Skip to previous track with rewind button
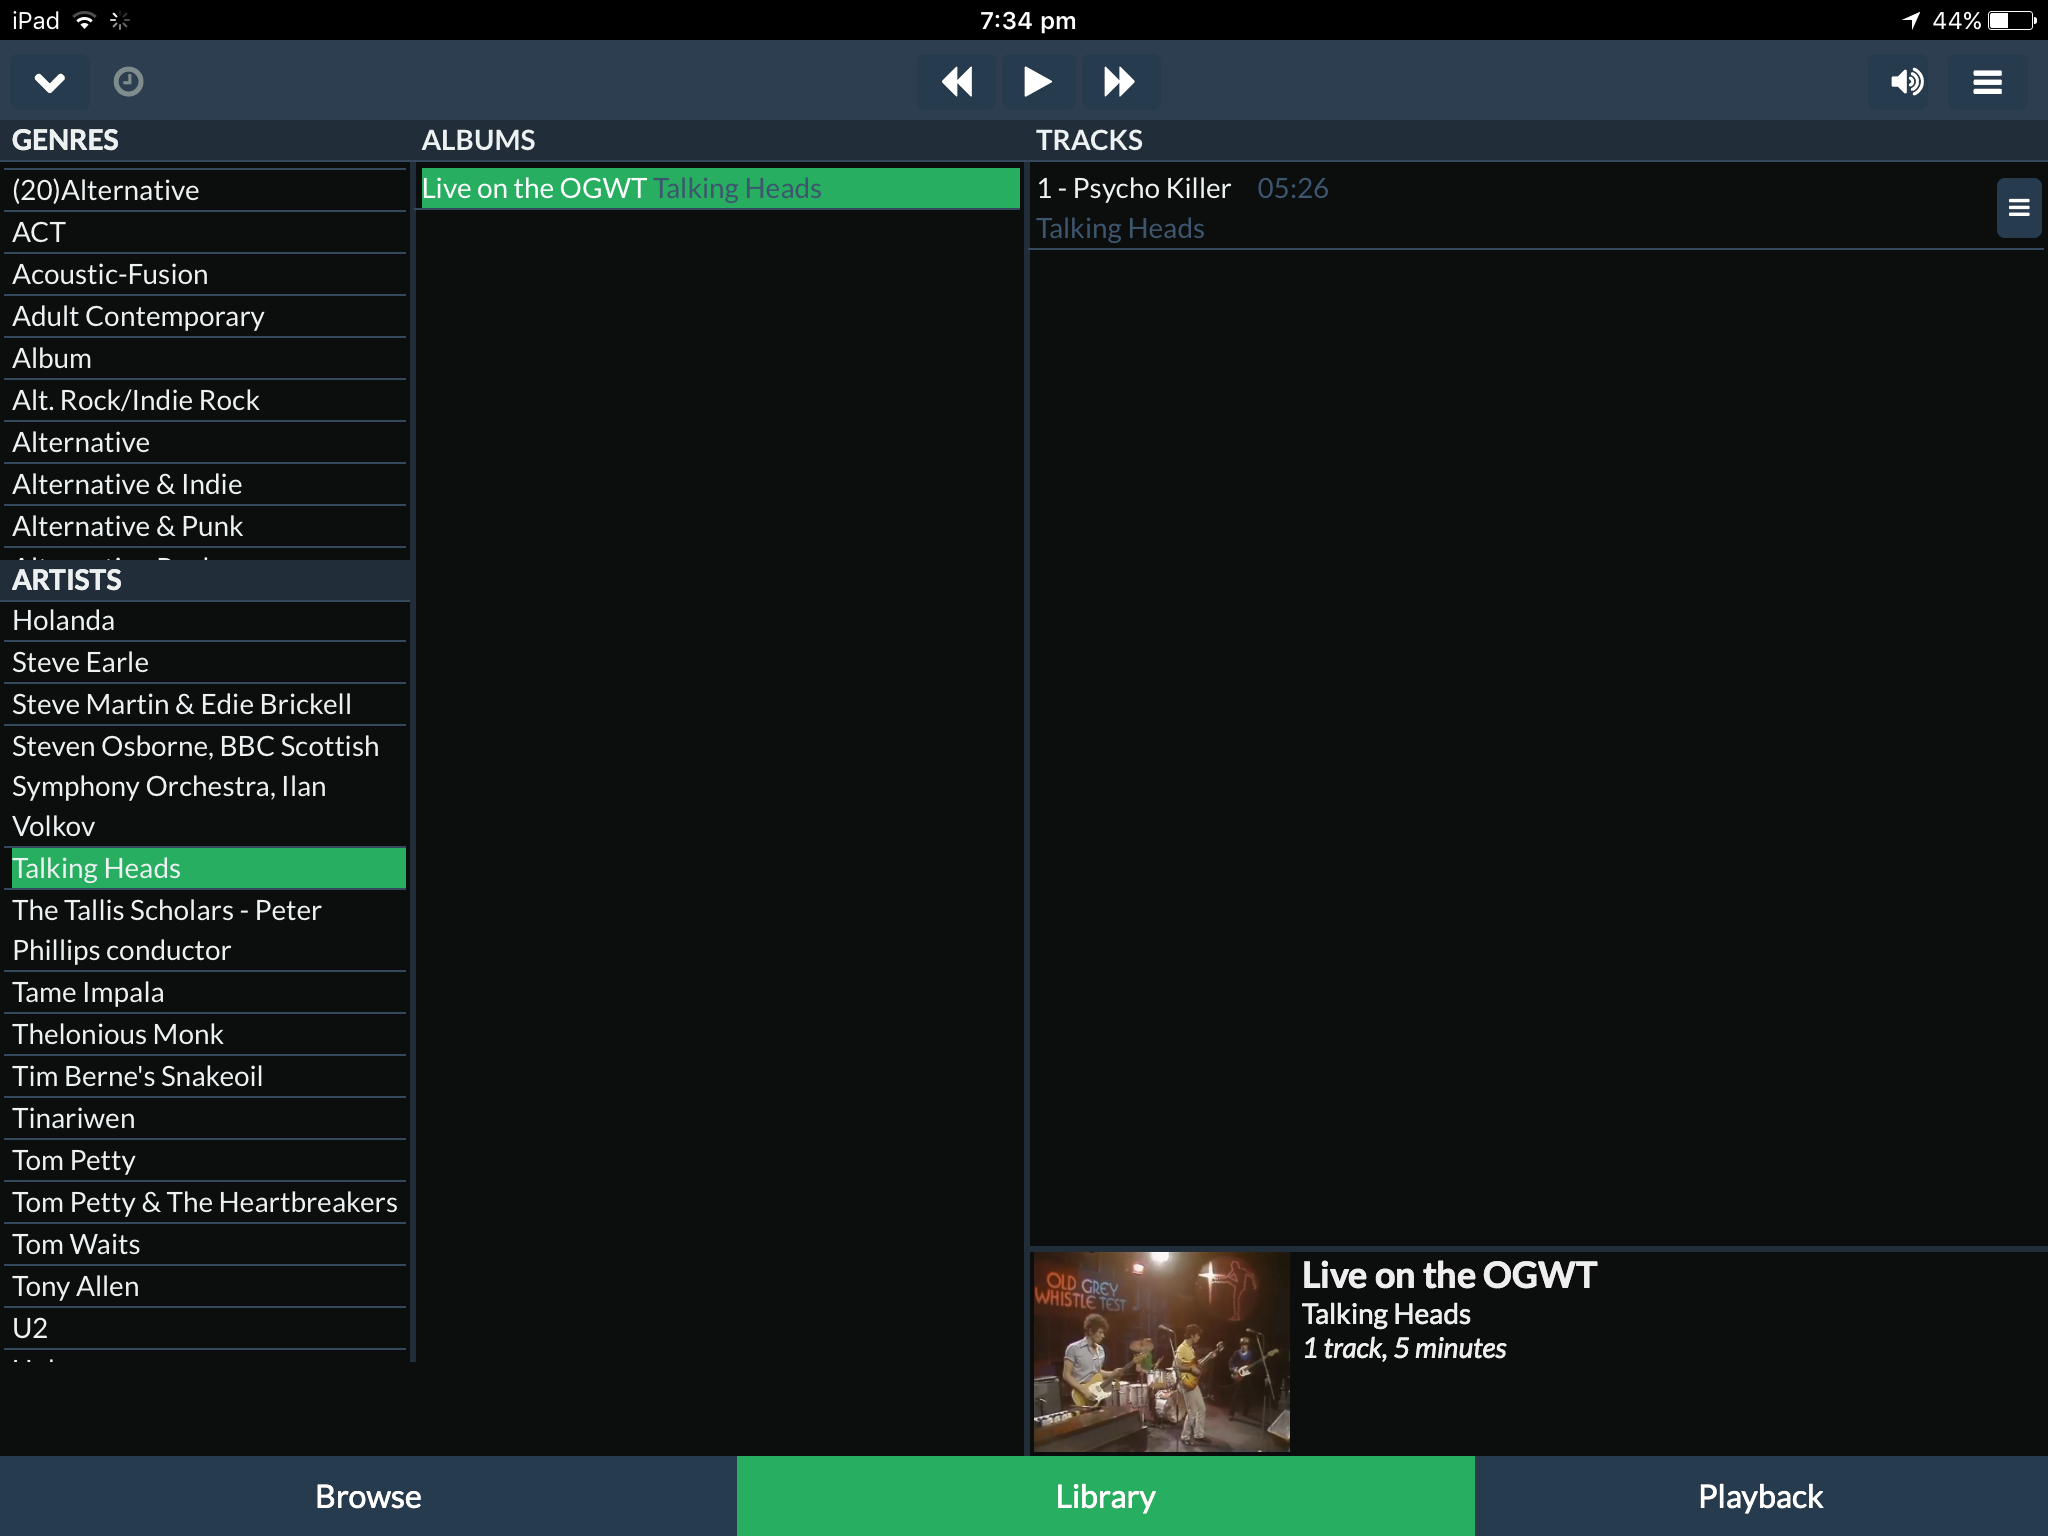This screenshot has width=2048, height=1536. point(957,82)
